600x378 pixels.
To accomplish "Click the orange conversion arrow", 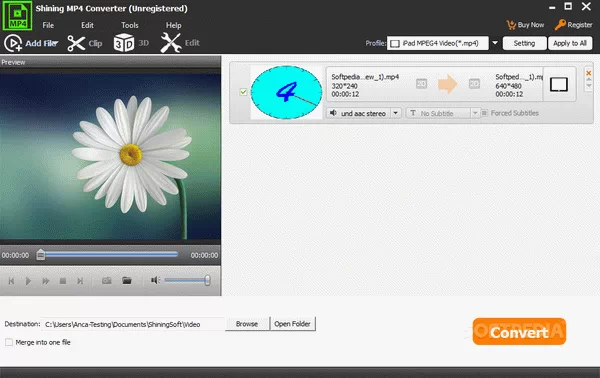I will point(448,84).
